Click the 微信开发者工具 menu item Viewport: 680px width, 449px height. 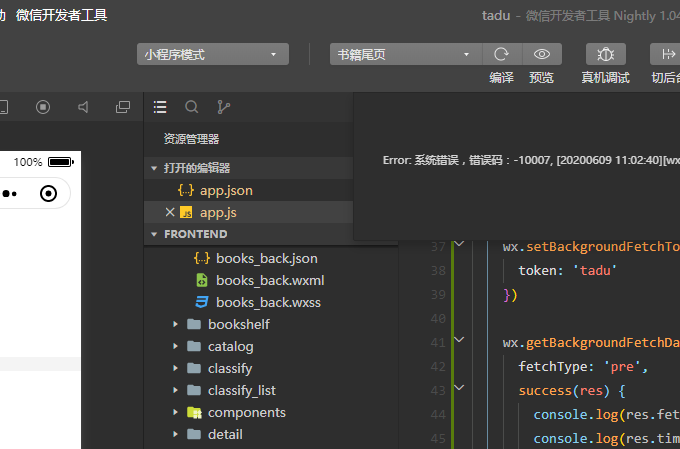(62, 15)
